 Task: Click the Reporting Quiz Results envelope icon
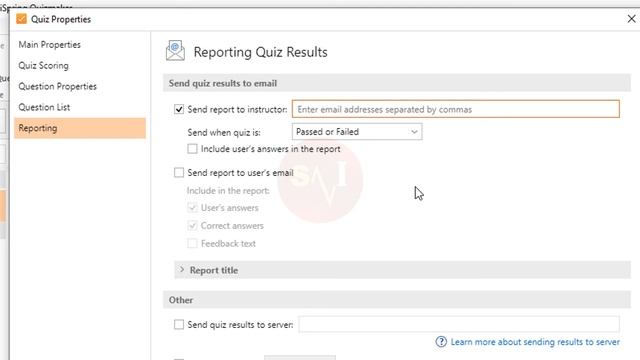coord(175,51)
